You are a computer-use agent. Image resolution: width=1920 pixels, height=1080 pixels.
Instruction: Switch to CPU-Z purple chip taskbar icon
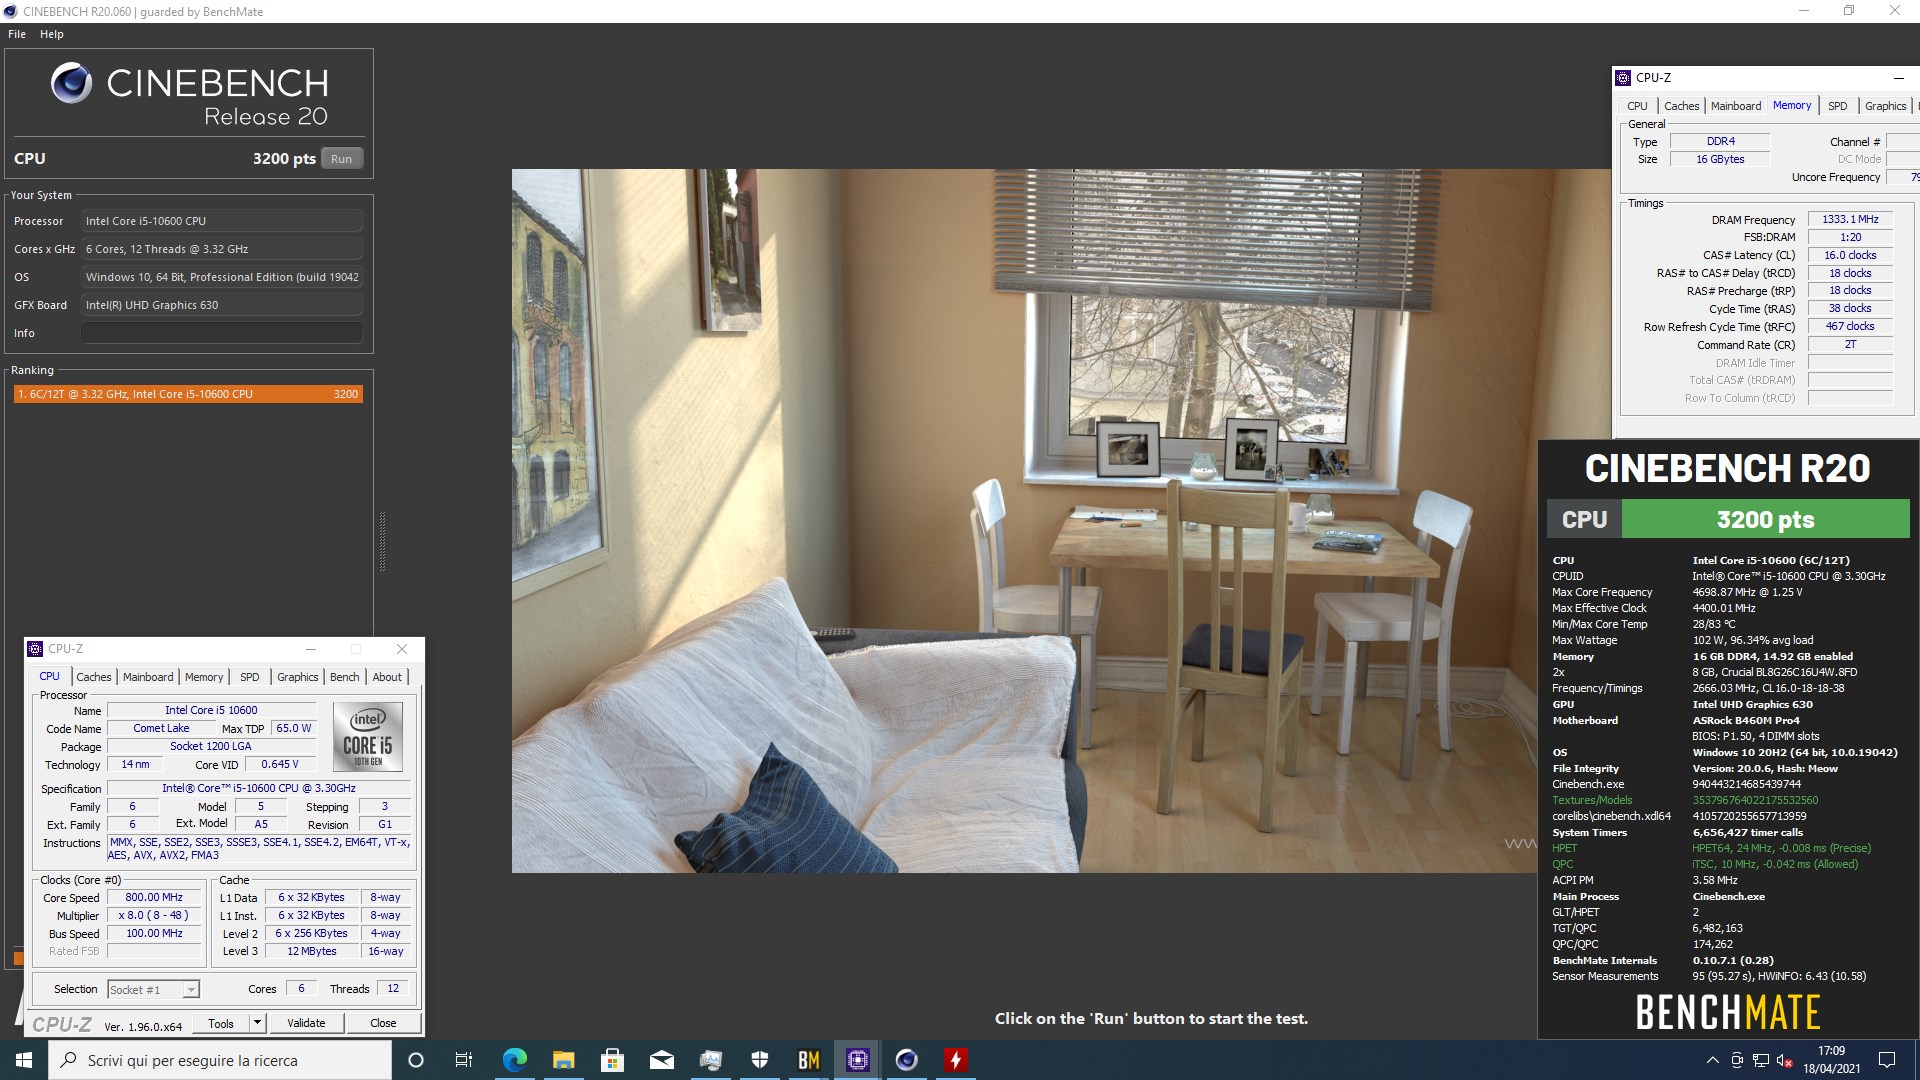[x=857, y=1060]
